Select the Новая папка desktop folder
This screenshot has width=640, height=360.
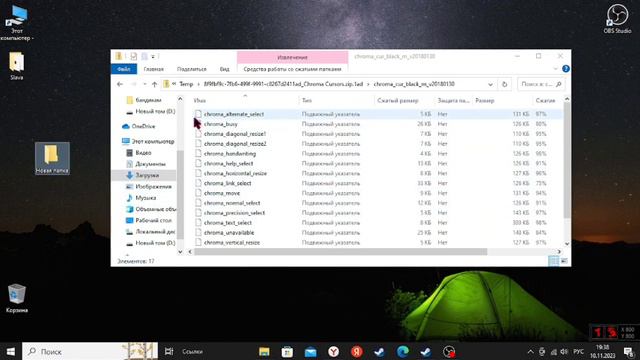(52, 159)
